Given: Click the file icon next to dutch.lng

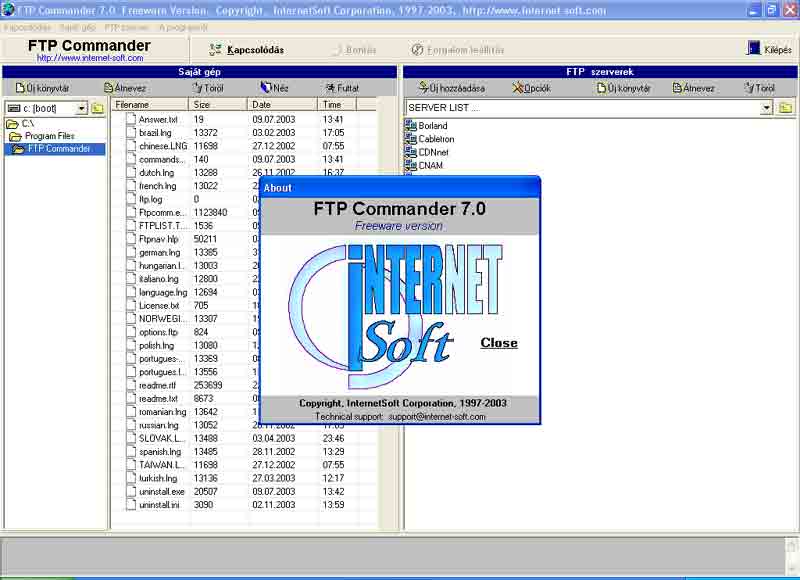Looking at the screenshot, I should [131, 172].
